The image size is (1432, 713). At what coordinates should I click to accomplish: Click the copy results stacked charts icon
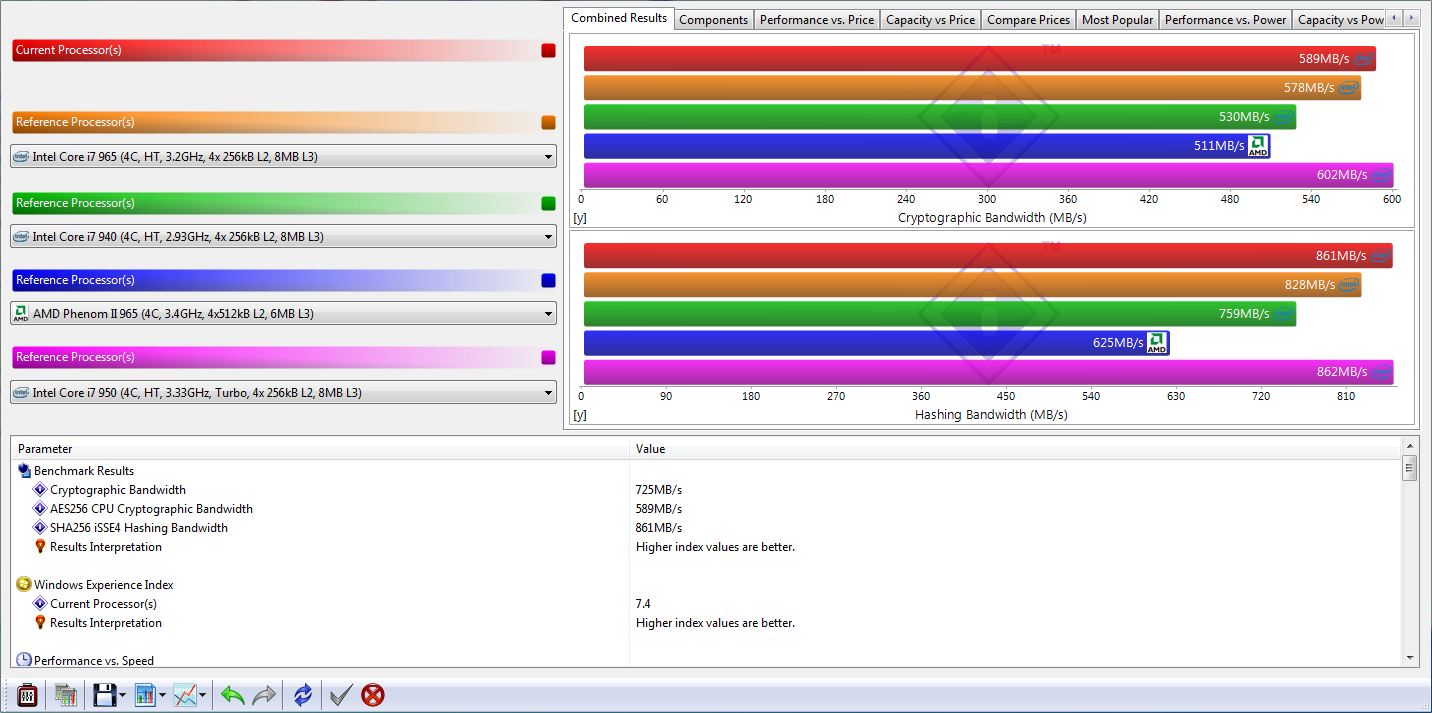point(66,694)
